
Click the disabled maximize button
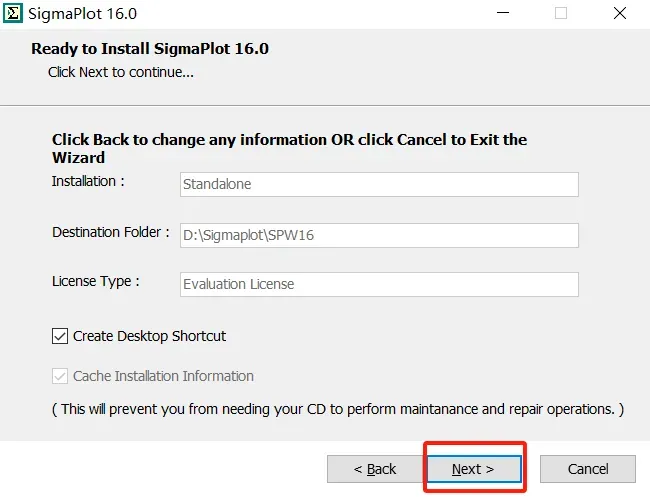tap(561, 13)
